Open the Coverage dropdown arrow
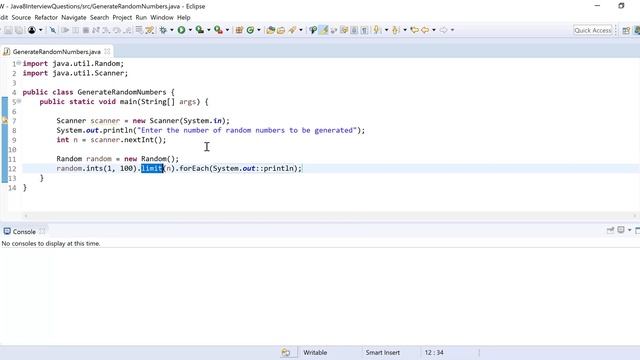 tap(209, 30)
